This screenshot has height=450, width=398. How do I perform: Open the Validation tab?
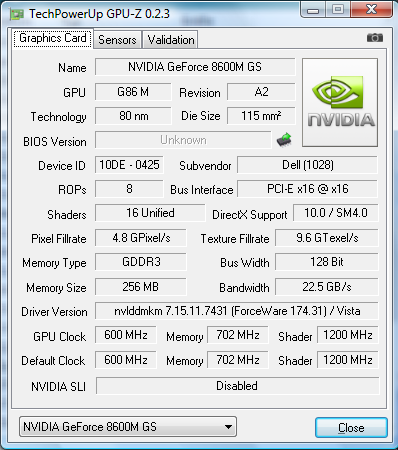click(x=171, y=40)
